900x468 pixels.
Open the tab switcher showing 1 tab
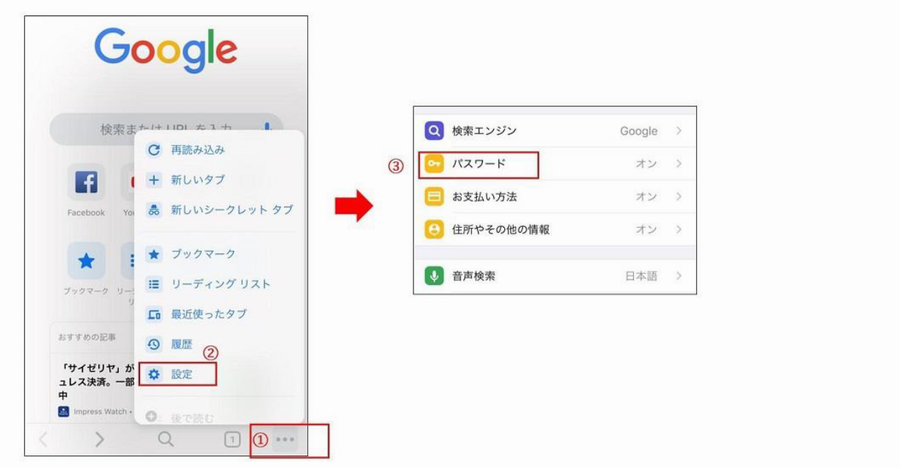(232, 440)
